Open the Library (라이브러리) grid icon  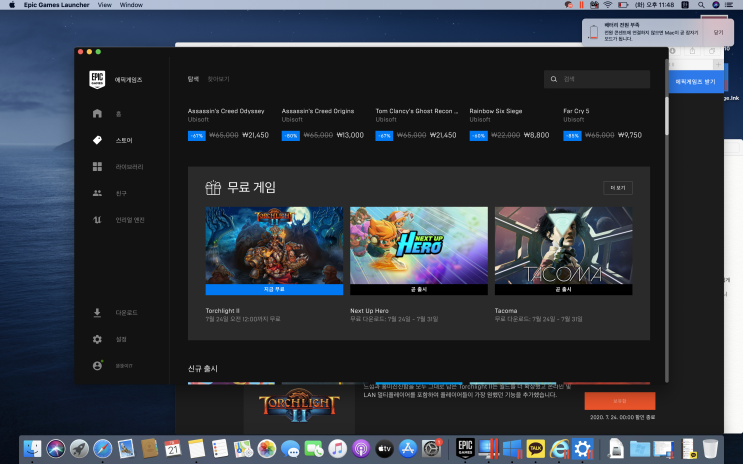pyautogui.click(x=97, y=166)
